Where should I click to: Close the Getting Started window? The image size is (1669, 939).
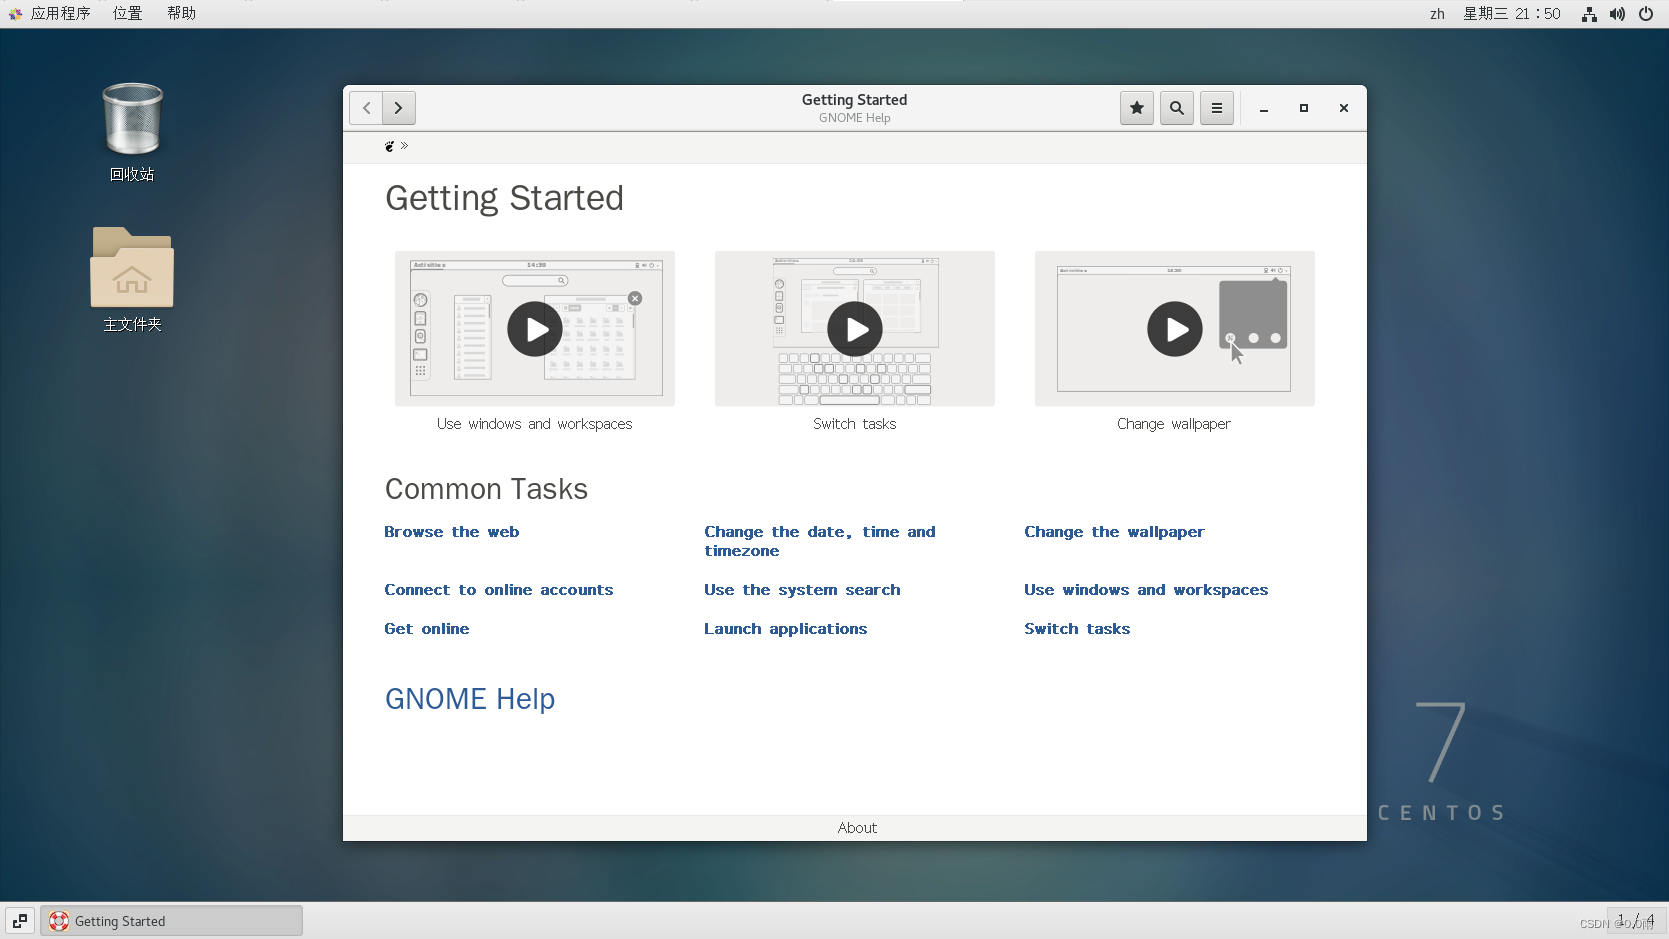pos(1344,108)
